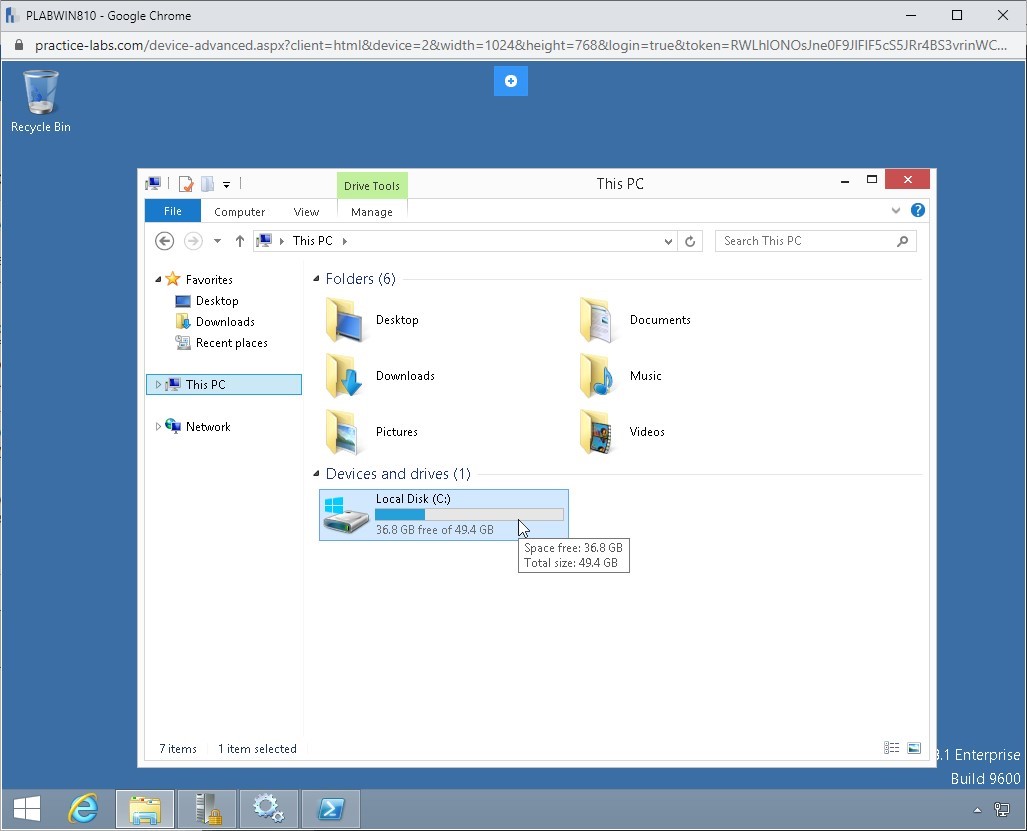Viewport: 1027px width, 831px height.
Task: Expand the ribbon using the chevron arrow
Action: [x=895, y=210]
